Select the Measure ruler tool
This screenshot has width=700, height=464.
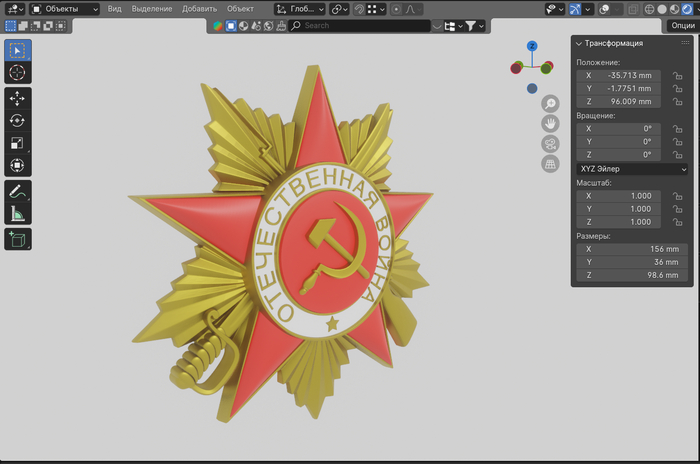point(18,213)
